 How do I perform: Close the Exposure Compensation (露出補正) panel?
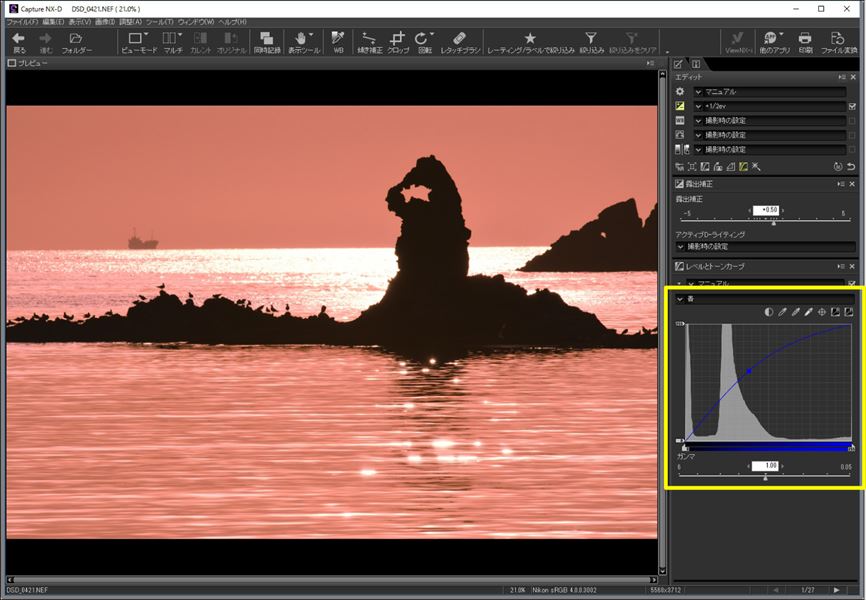pos(852,183)
